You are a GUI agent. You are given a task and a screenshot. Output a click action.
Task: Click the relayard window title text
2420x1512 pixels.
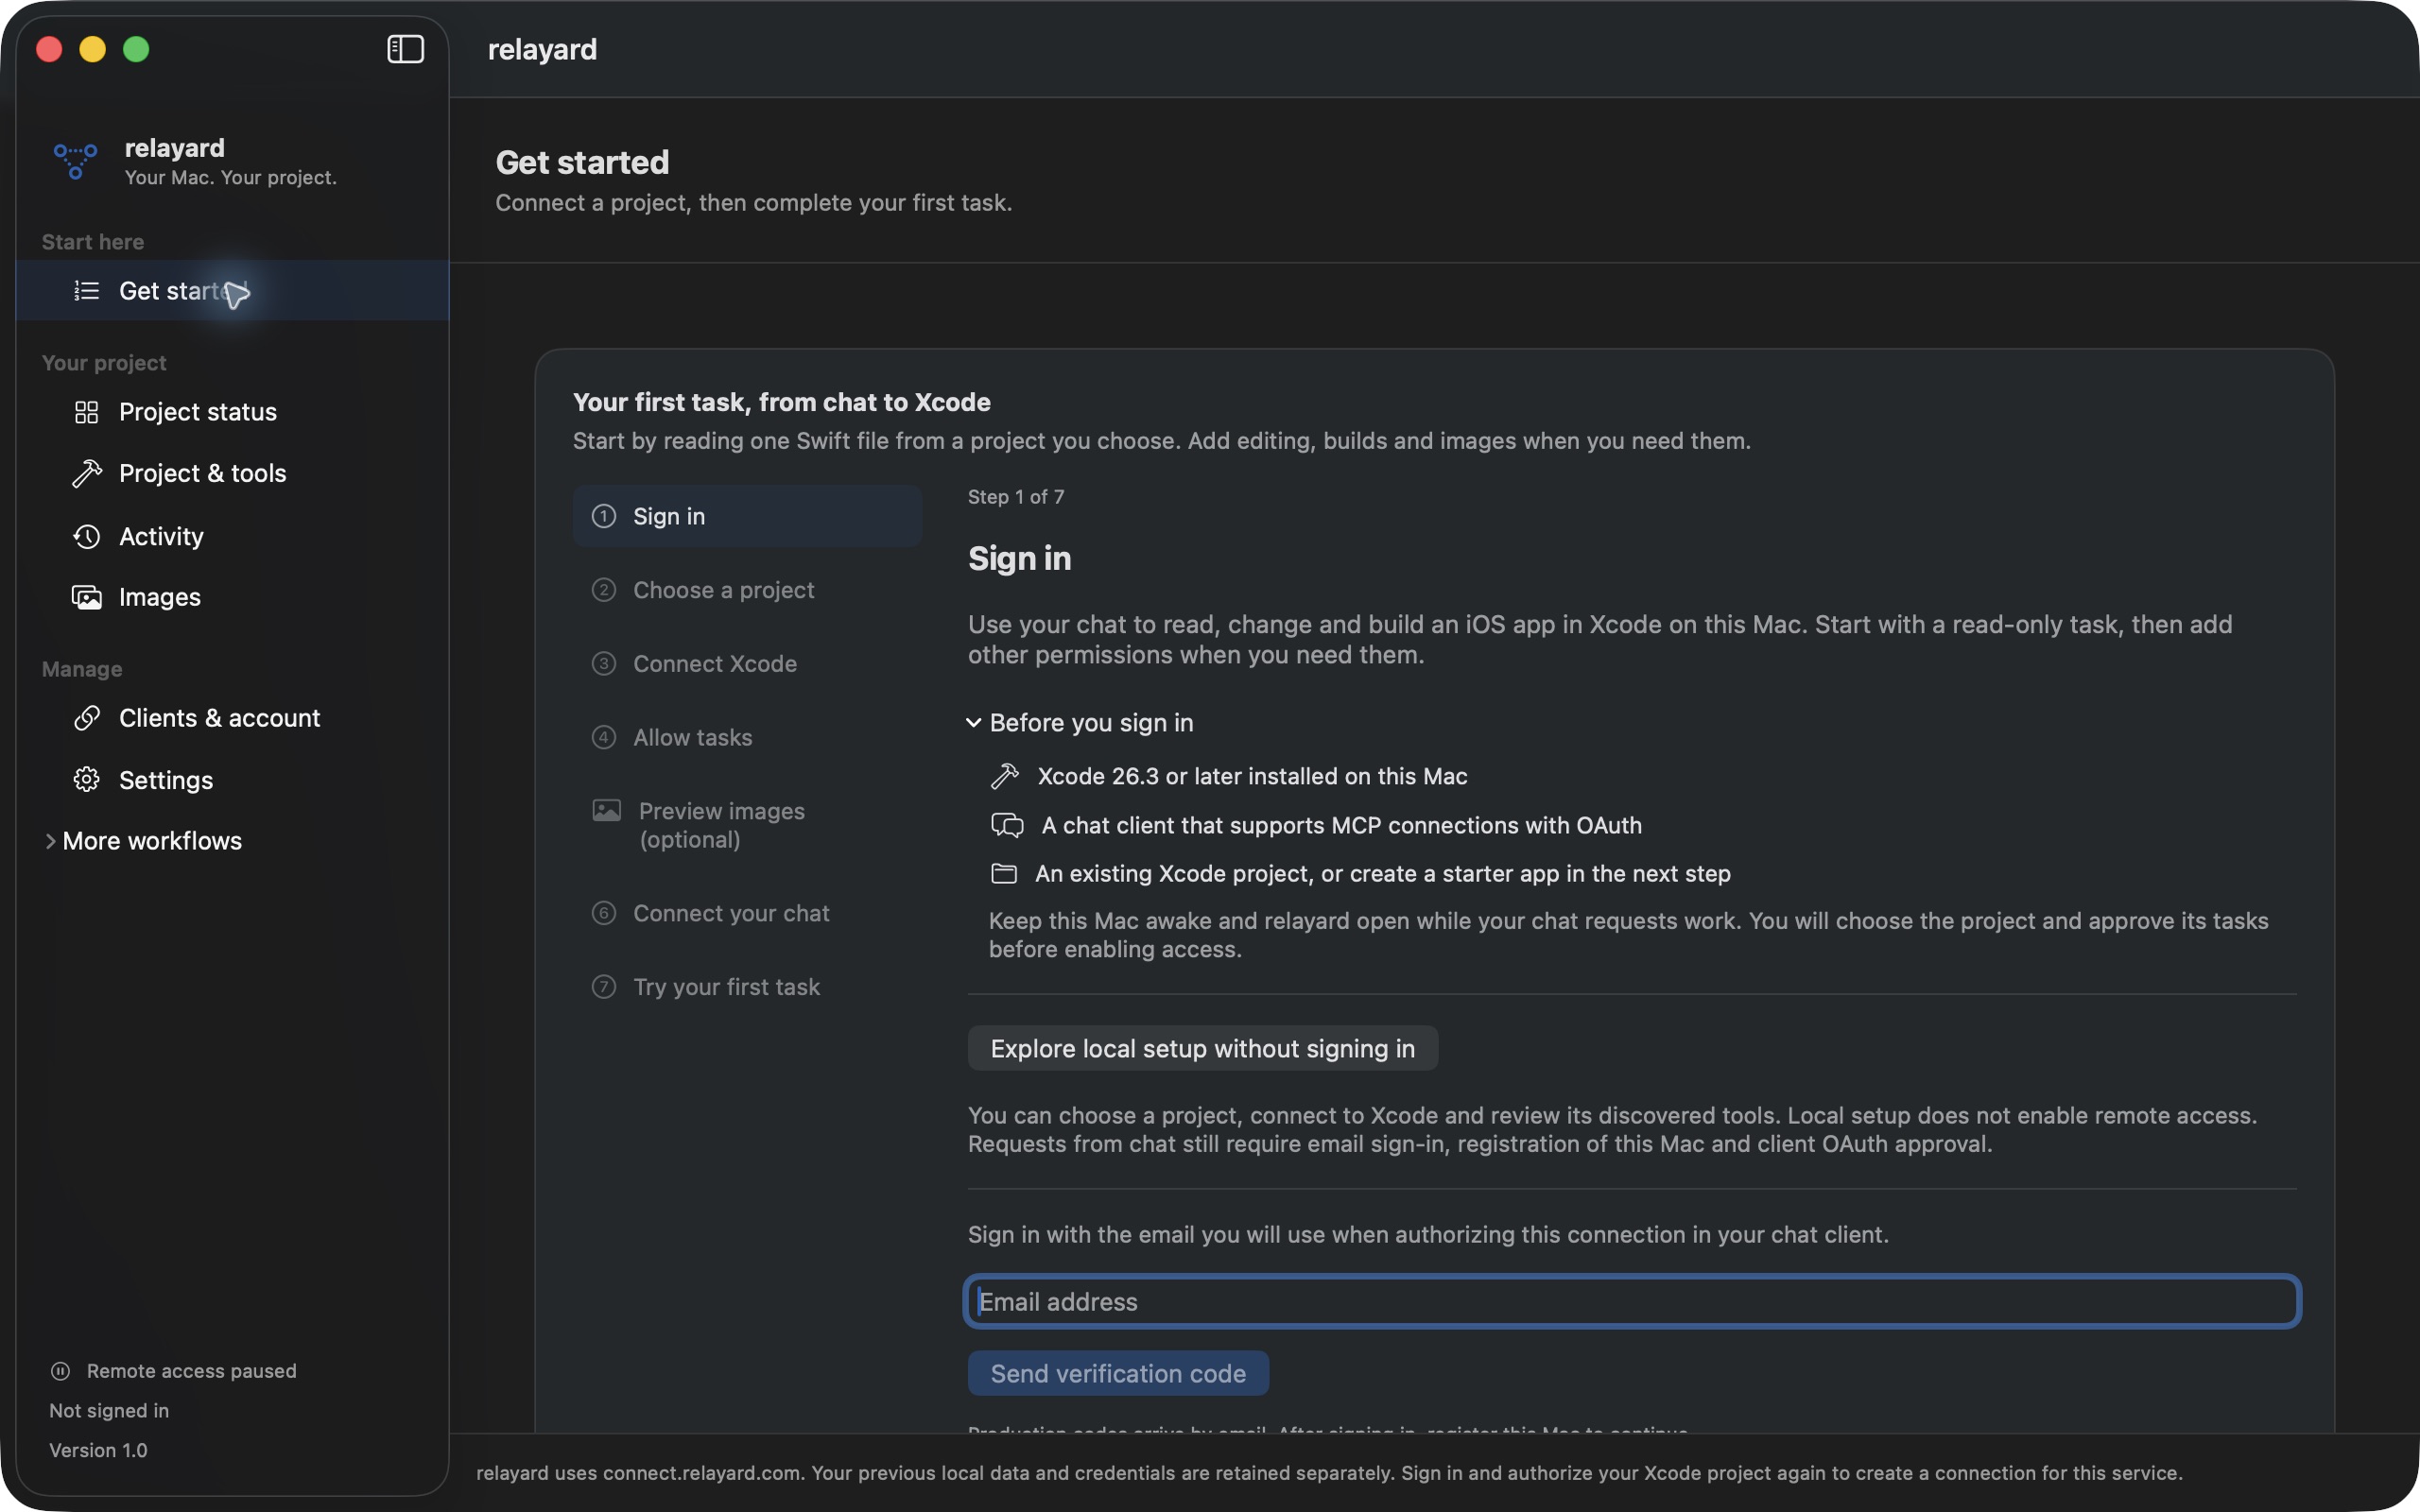click(x=542, y=49)
